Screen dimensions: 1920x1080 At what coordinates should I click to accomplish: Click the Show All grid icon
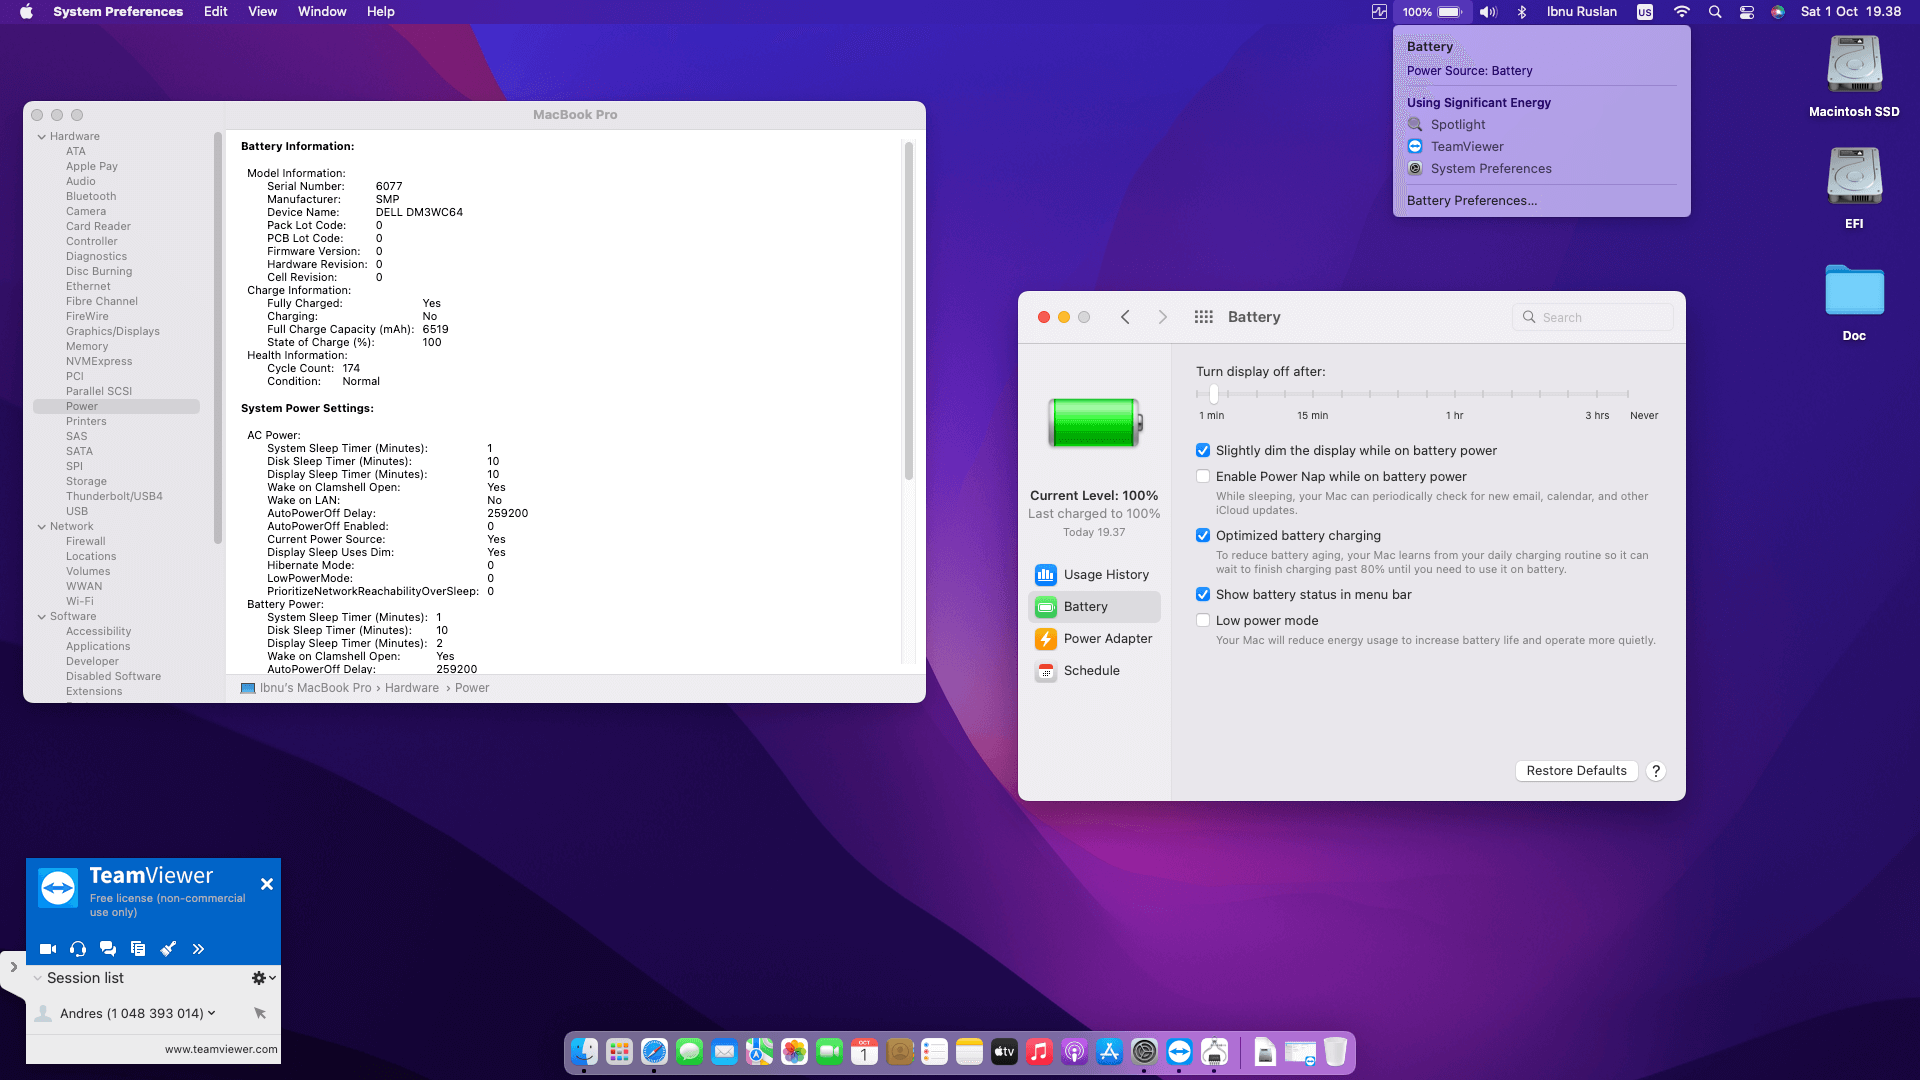click(x=1203, y=317)
